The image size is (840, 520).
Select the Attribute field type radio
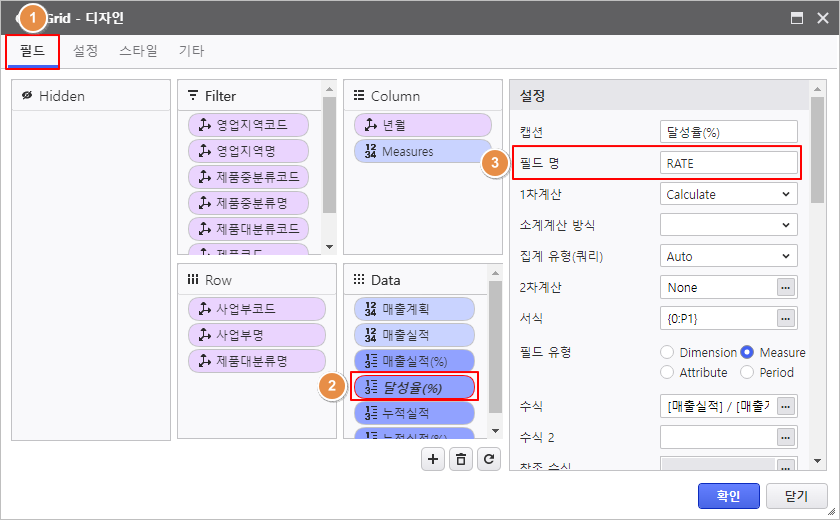point(667,372)
